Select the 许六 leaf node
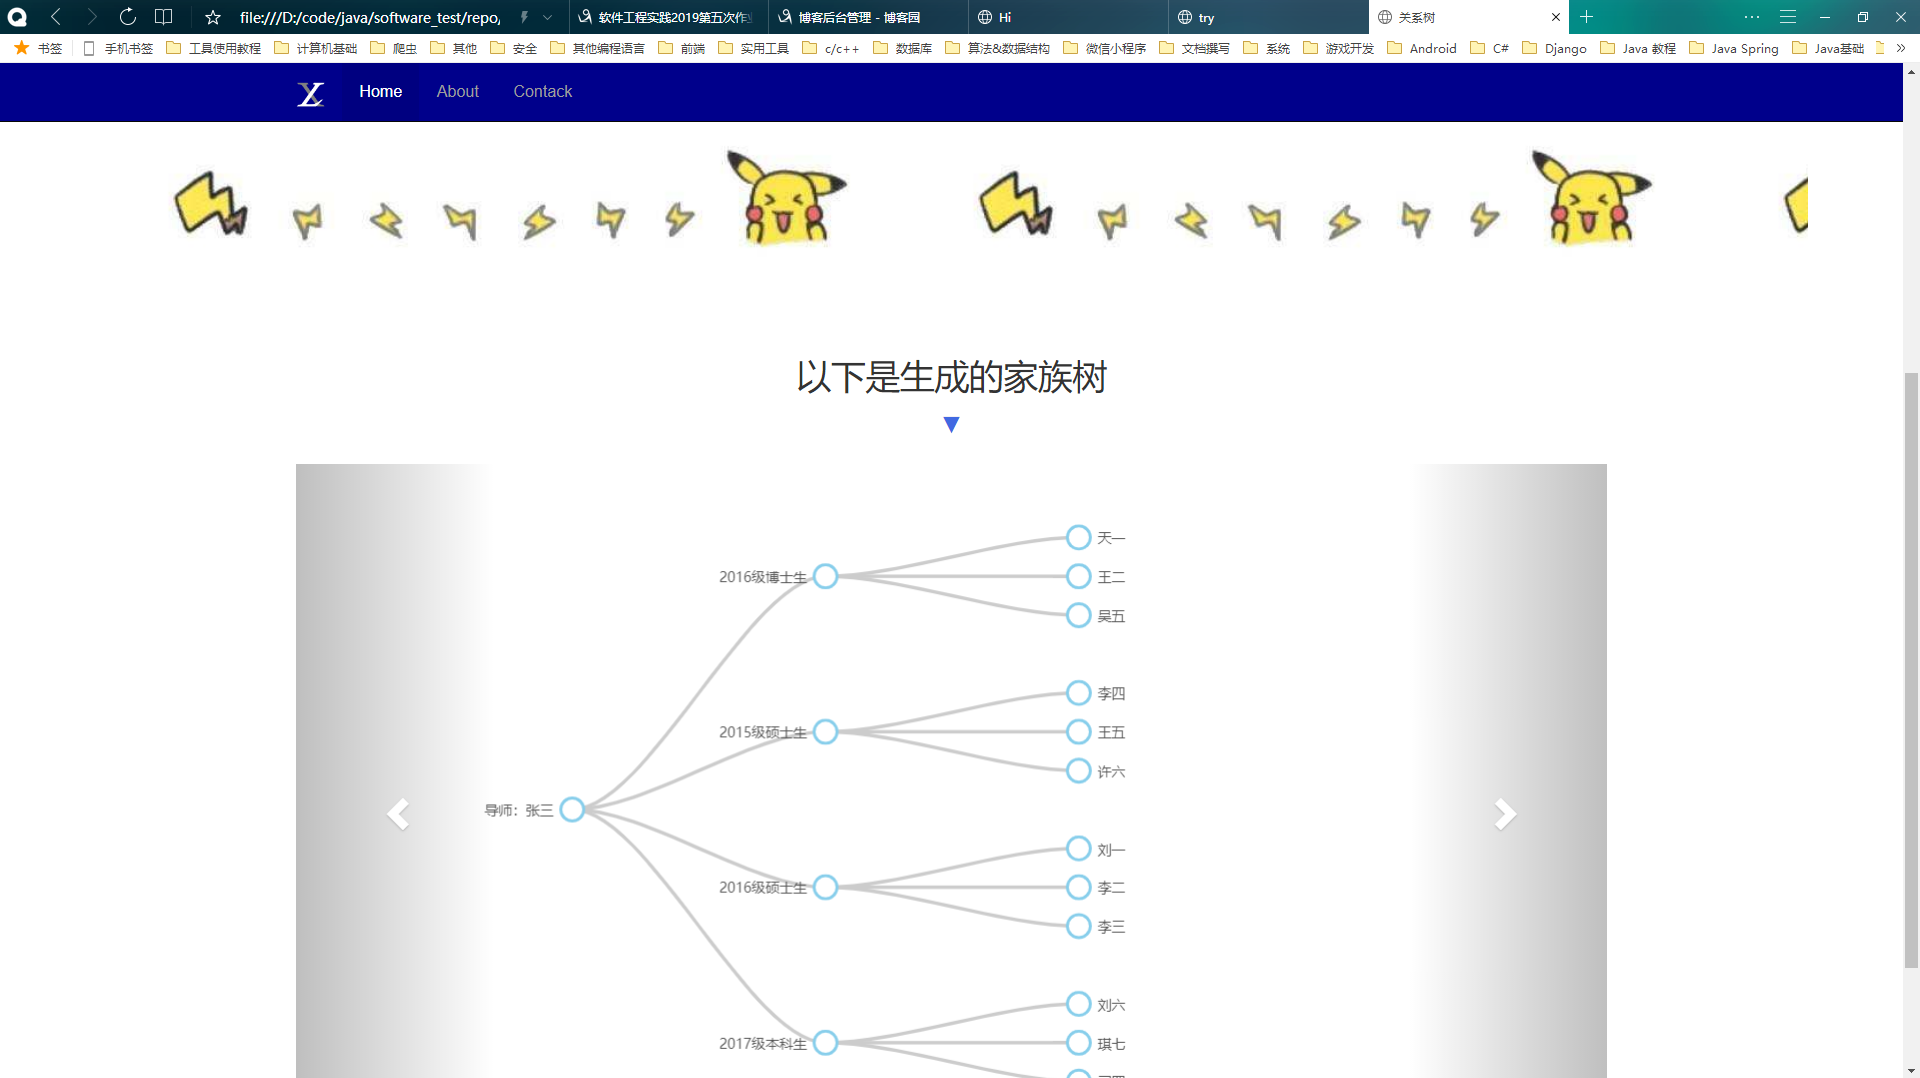Image resolution: width=1920 pixels, height=1078 pixels. (1078, 771)
